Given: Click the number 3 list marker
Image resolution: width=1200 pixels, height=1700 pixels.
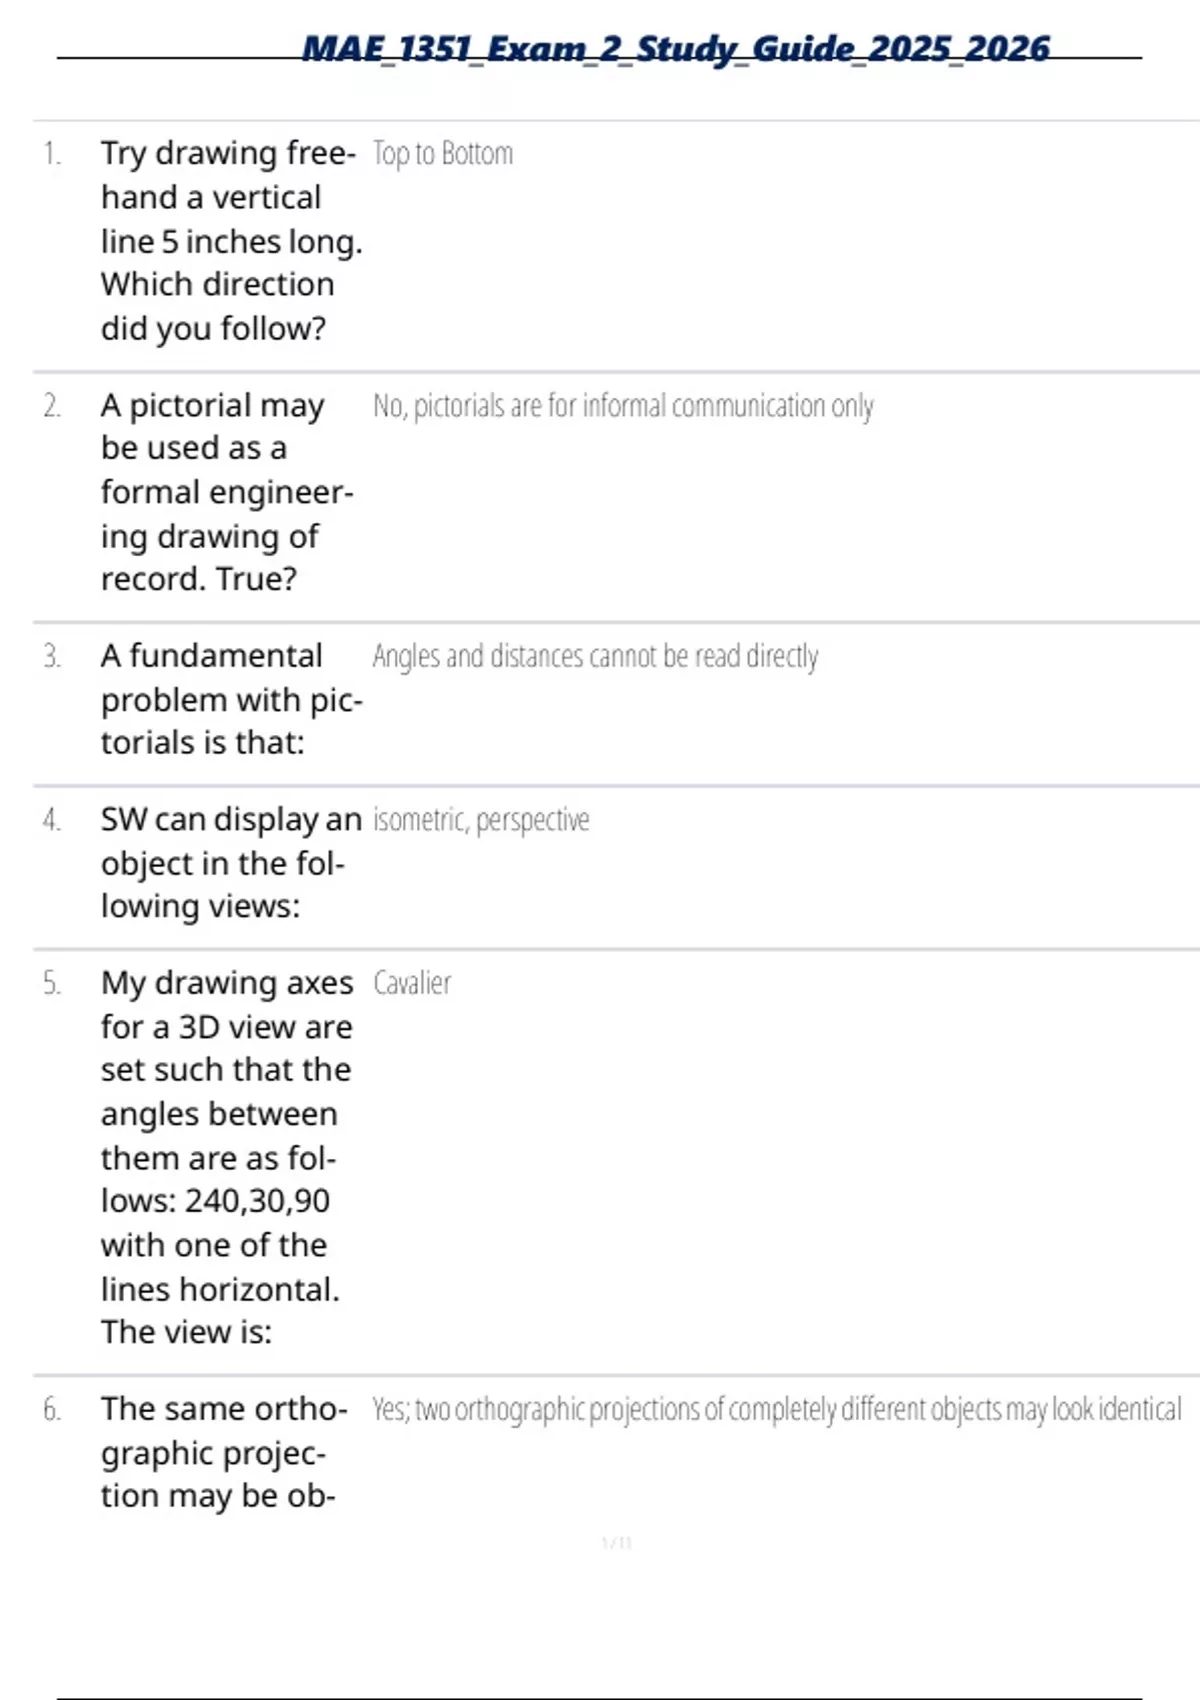Looking at the screenshot, I should pos(52,656).
